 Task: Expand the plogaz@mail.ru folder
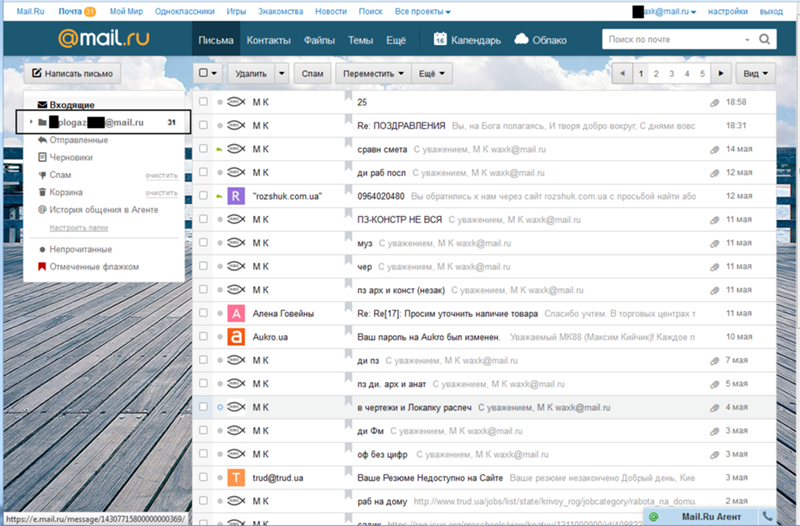click(x=31, y=122)
